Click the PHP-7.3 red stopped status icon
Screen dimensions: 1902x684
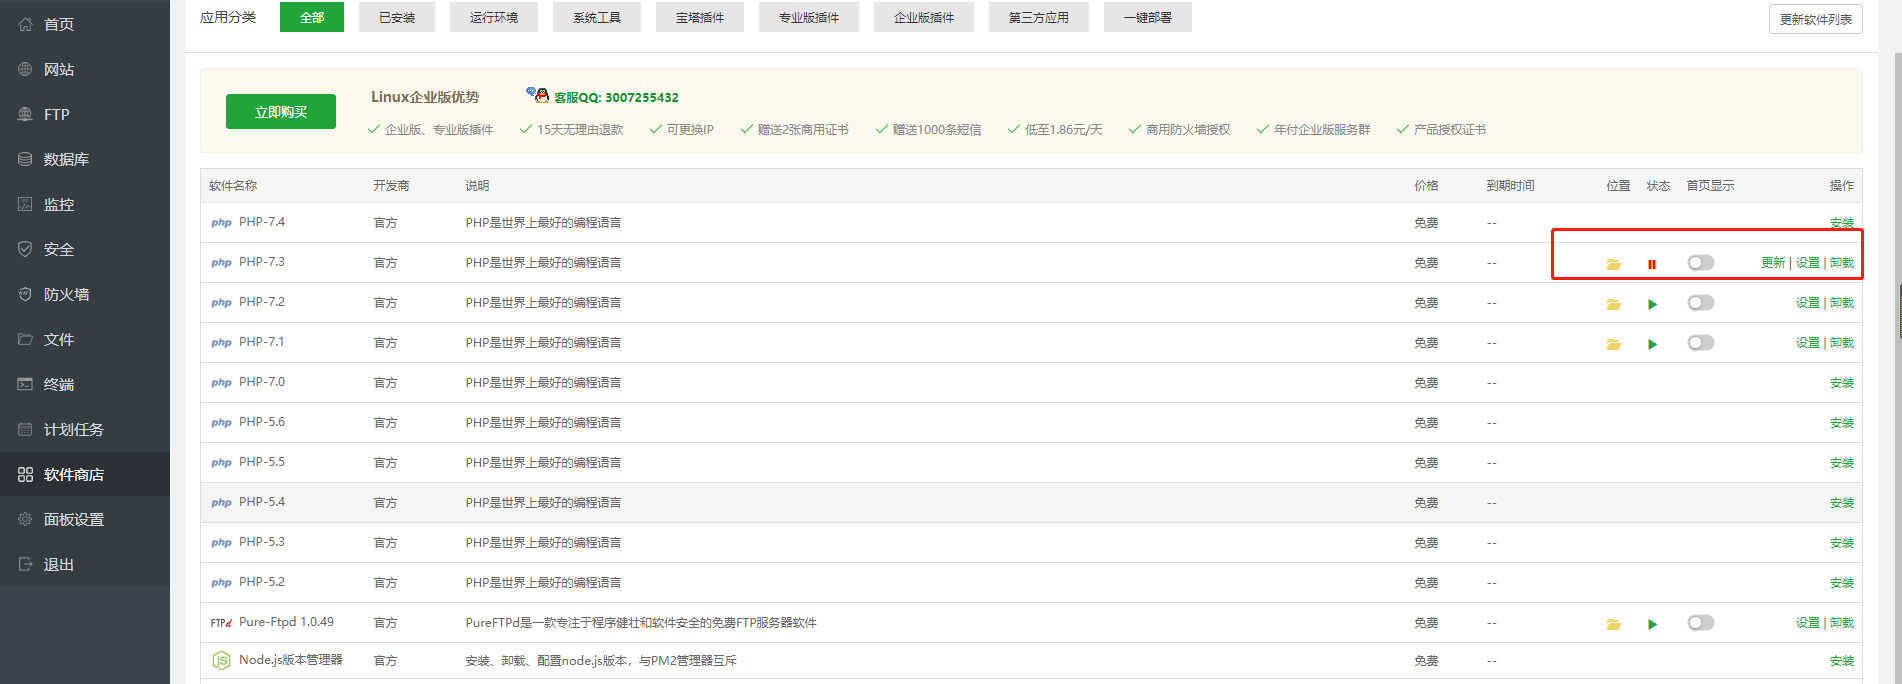[x=1652, y=264]
